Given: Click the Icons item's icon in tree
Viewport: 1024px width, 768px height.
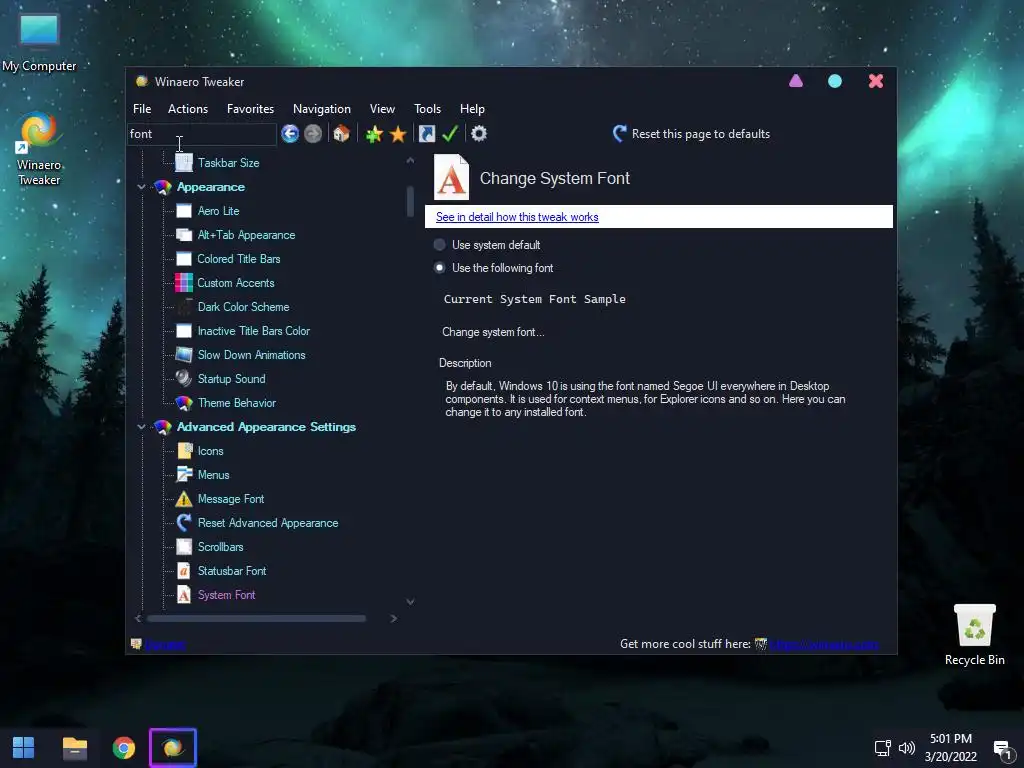Looking at the screenshot, I should tap(185, 451).
